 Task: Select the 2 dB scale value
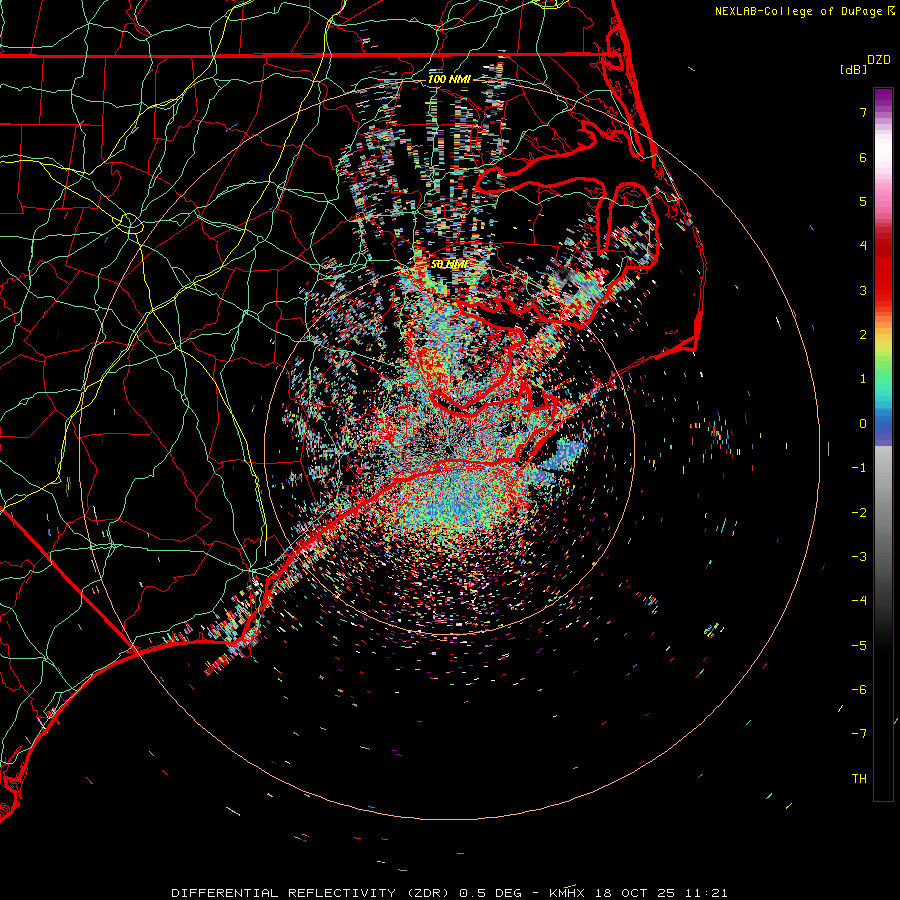tap(863, 335)
